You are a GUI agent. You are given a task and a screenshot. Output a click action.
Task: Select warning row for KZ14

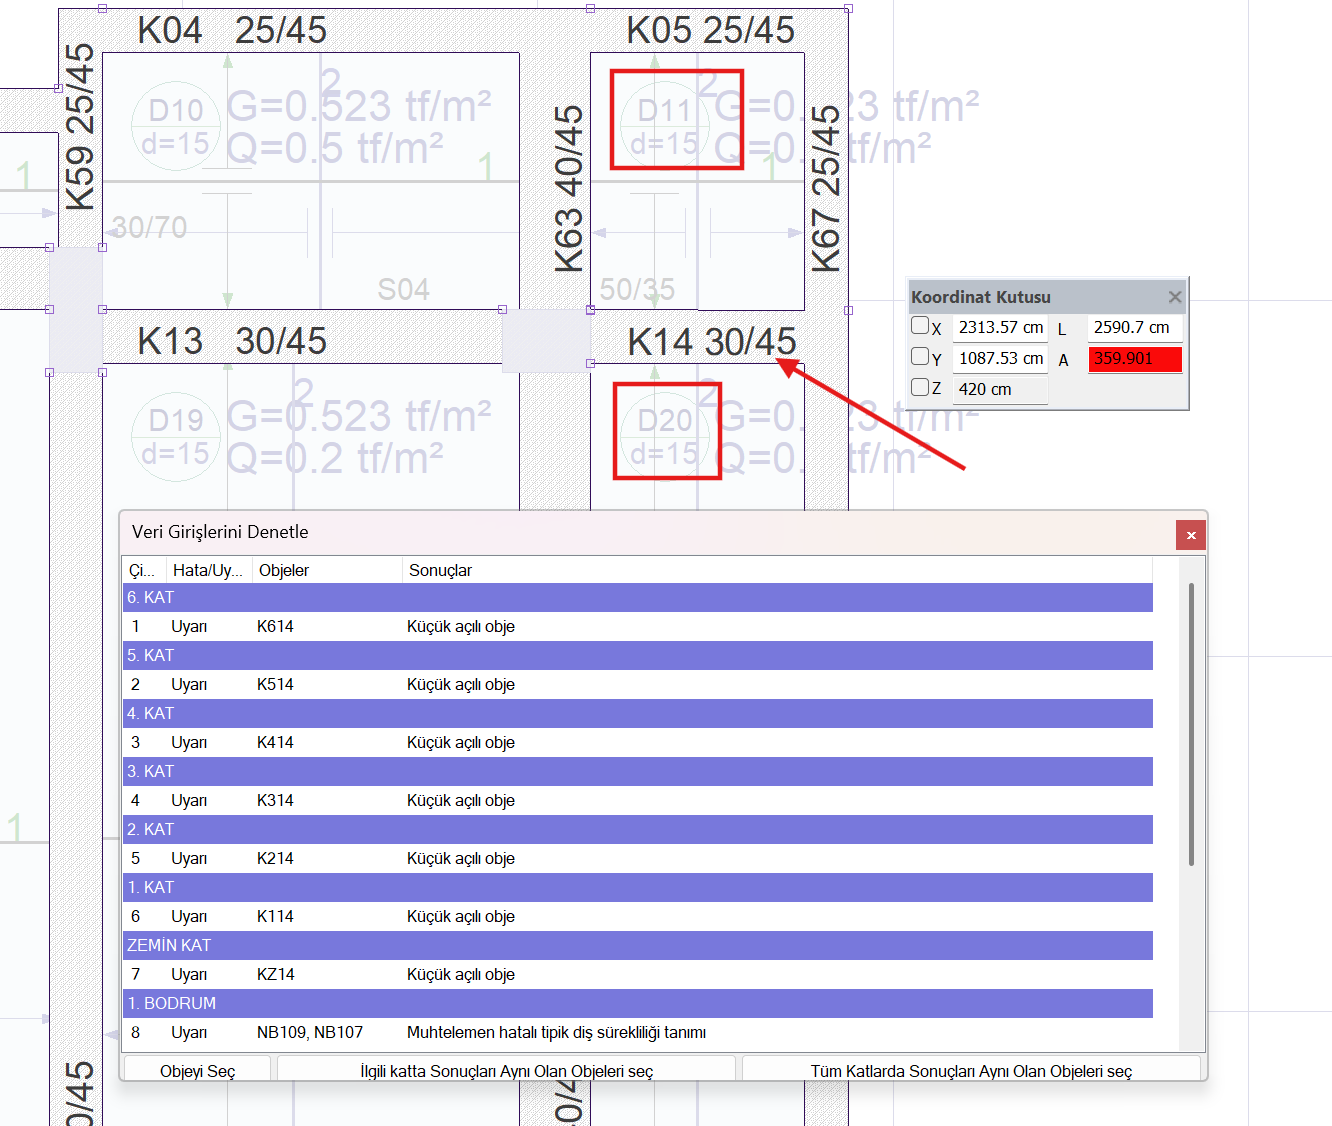tap(638, 974)
